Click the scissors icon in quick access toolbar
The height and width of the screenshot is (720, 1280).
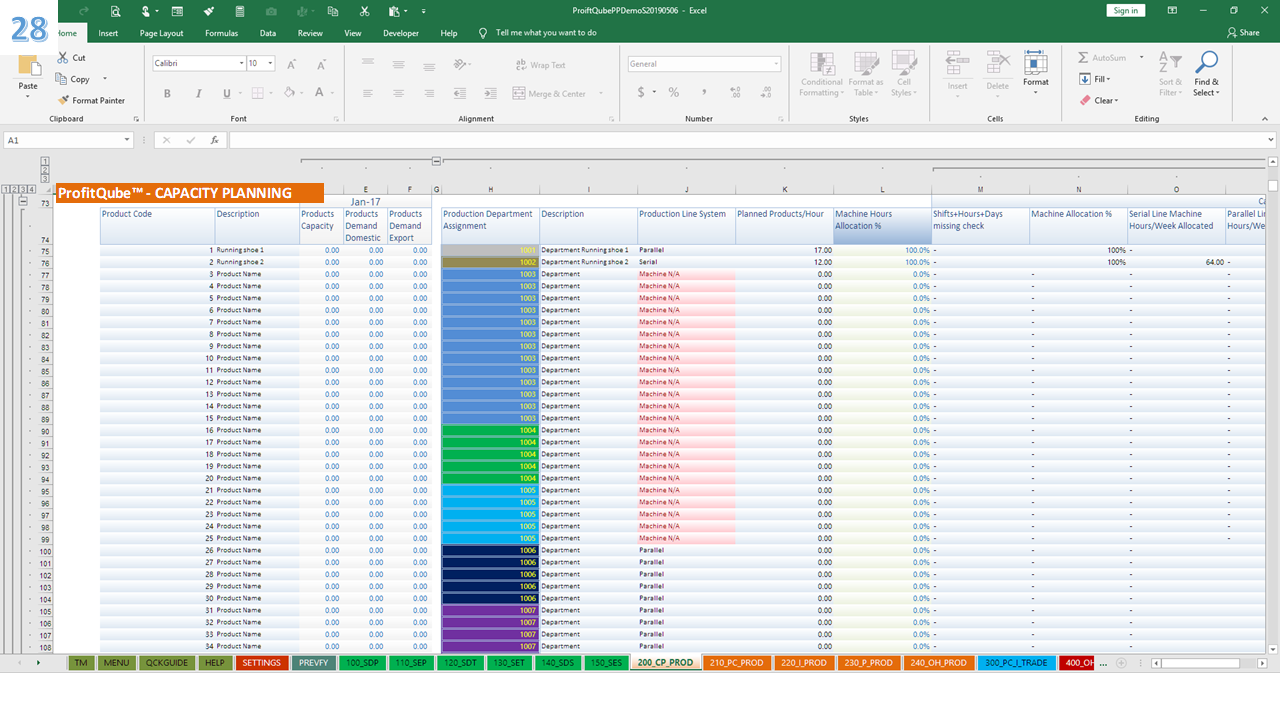(x=364, y=11)
